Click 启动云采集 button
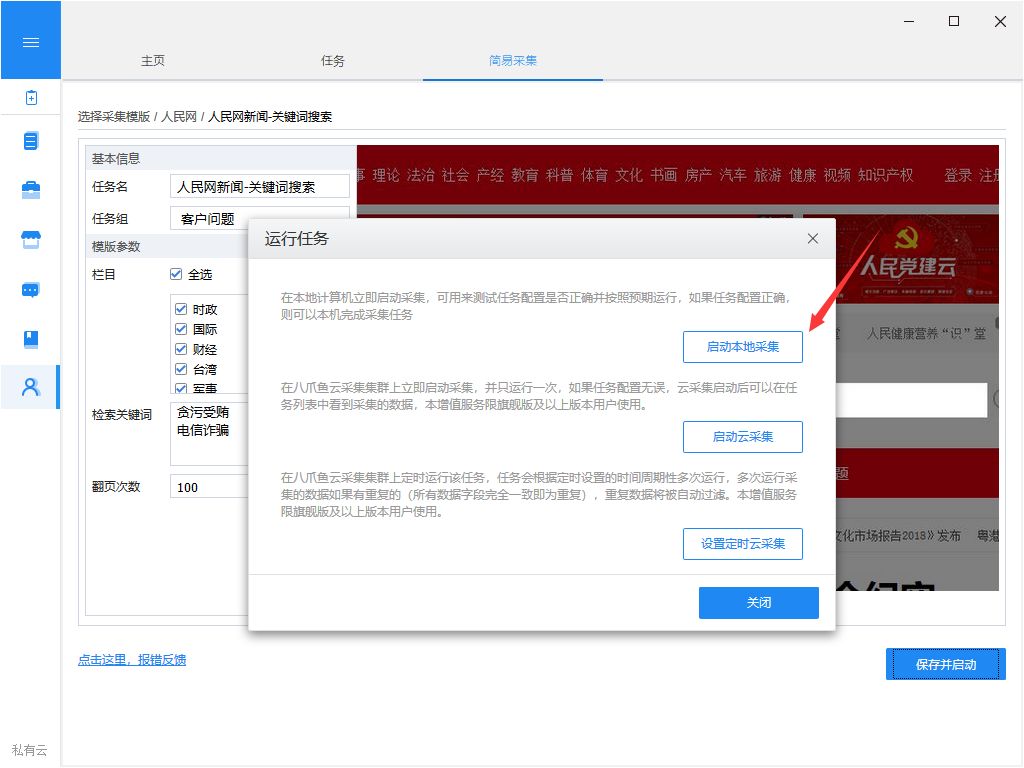The image size is (1024, 768). (x=743, y=437)
